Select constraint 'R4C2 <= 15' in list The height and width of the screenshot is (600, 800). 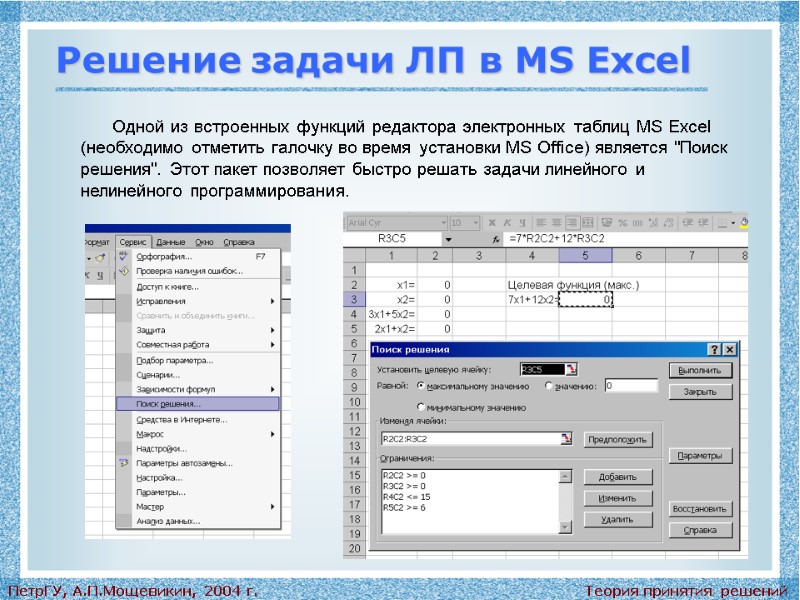point(407,497)
